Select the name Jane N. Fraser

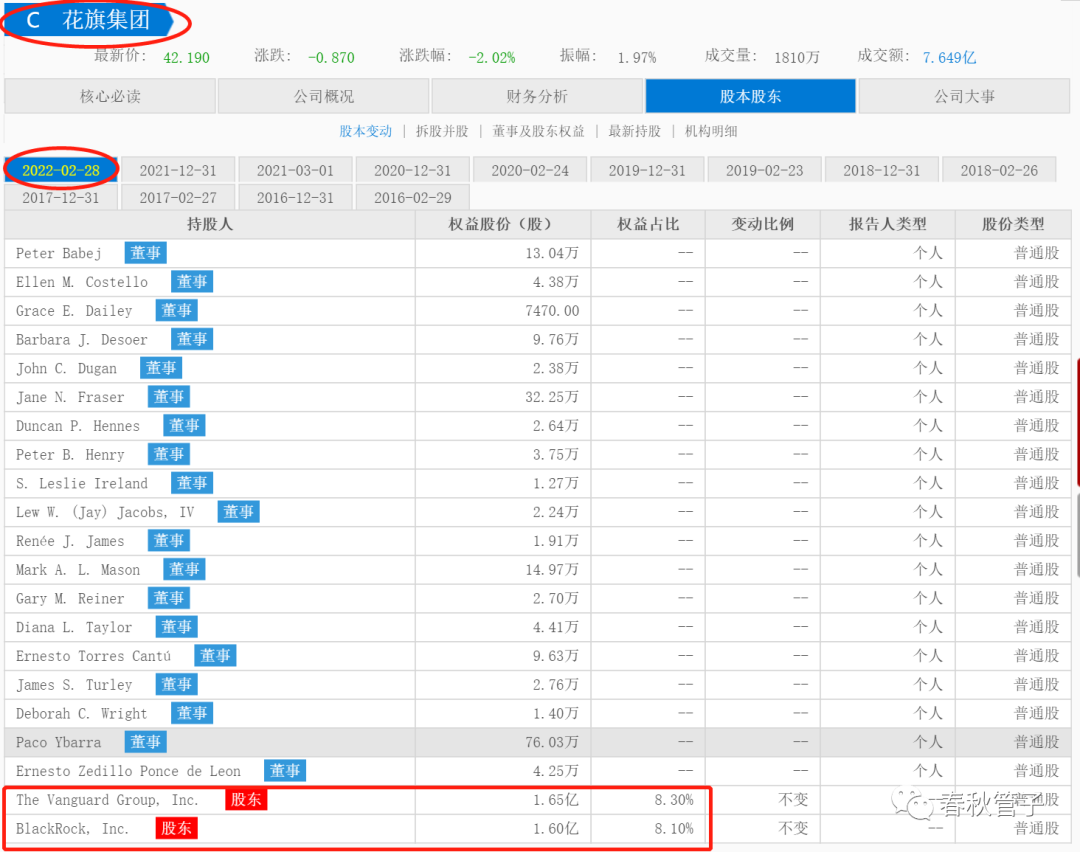[70, 397]
